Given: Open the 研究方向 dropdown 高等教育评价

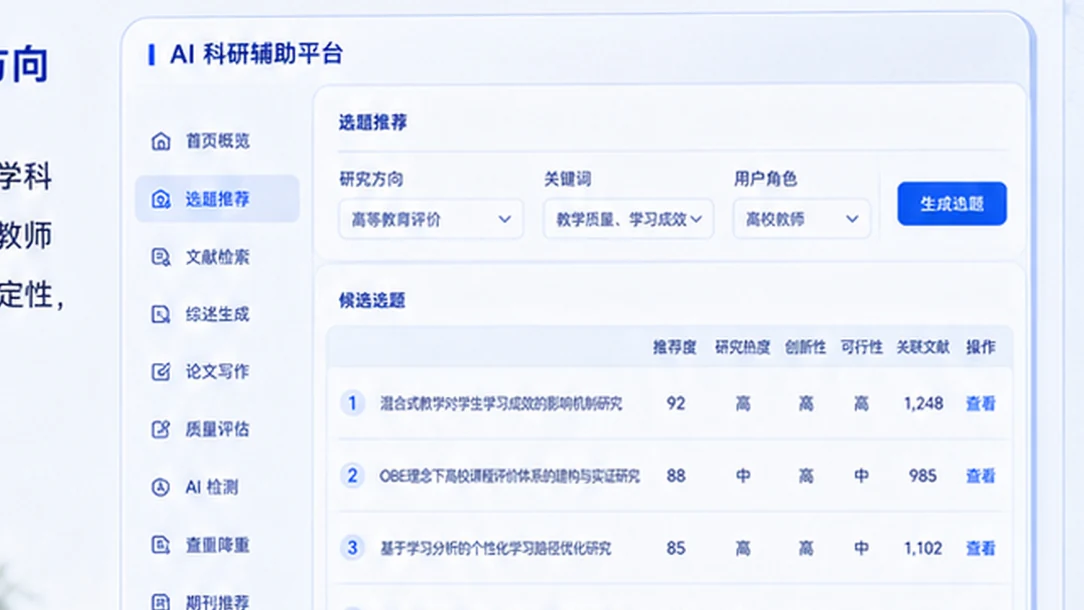Looking at the screenshot, I should click(x=431, y=219).
